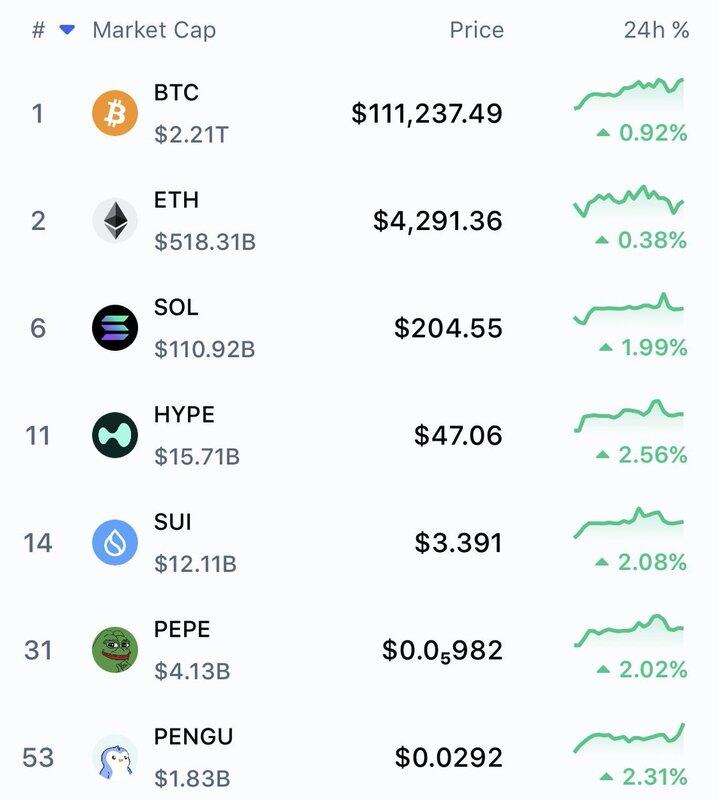Open the Solana coin icon

tap(115, 328)
